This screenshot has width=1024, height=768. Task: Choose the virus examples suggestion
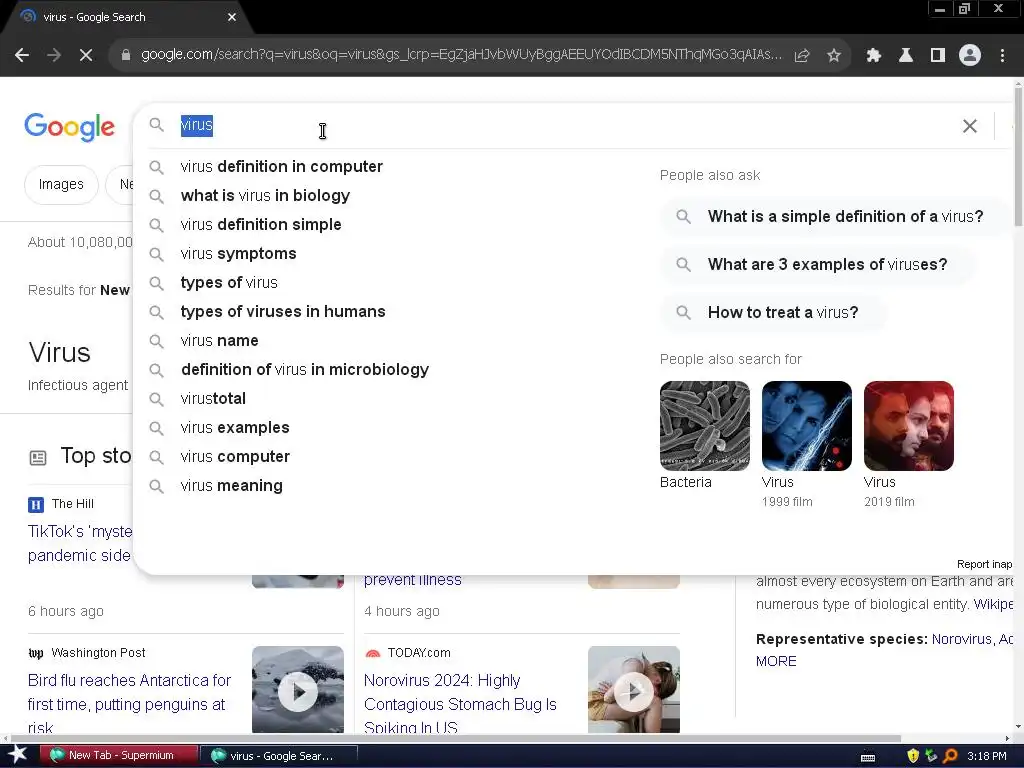coord(235,427)
